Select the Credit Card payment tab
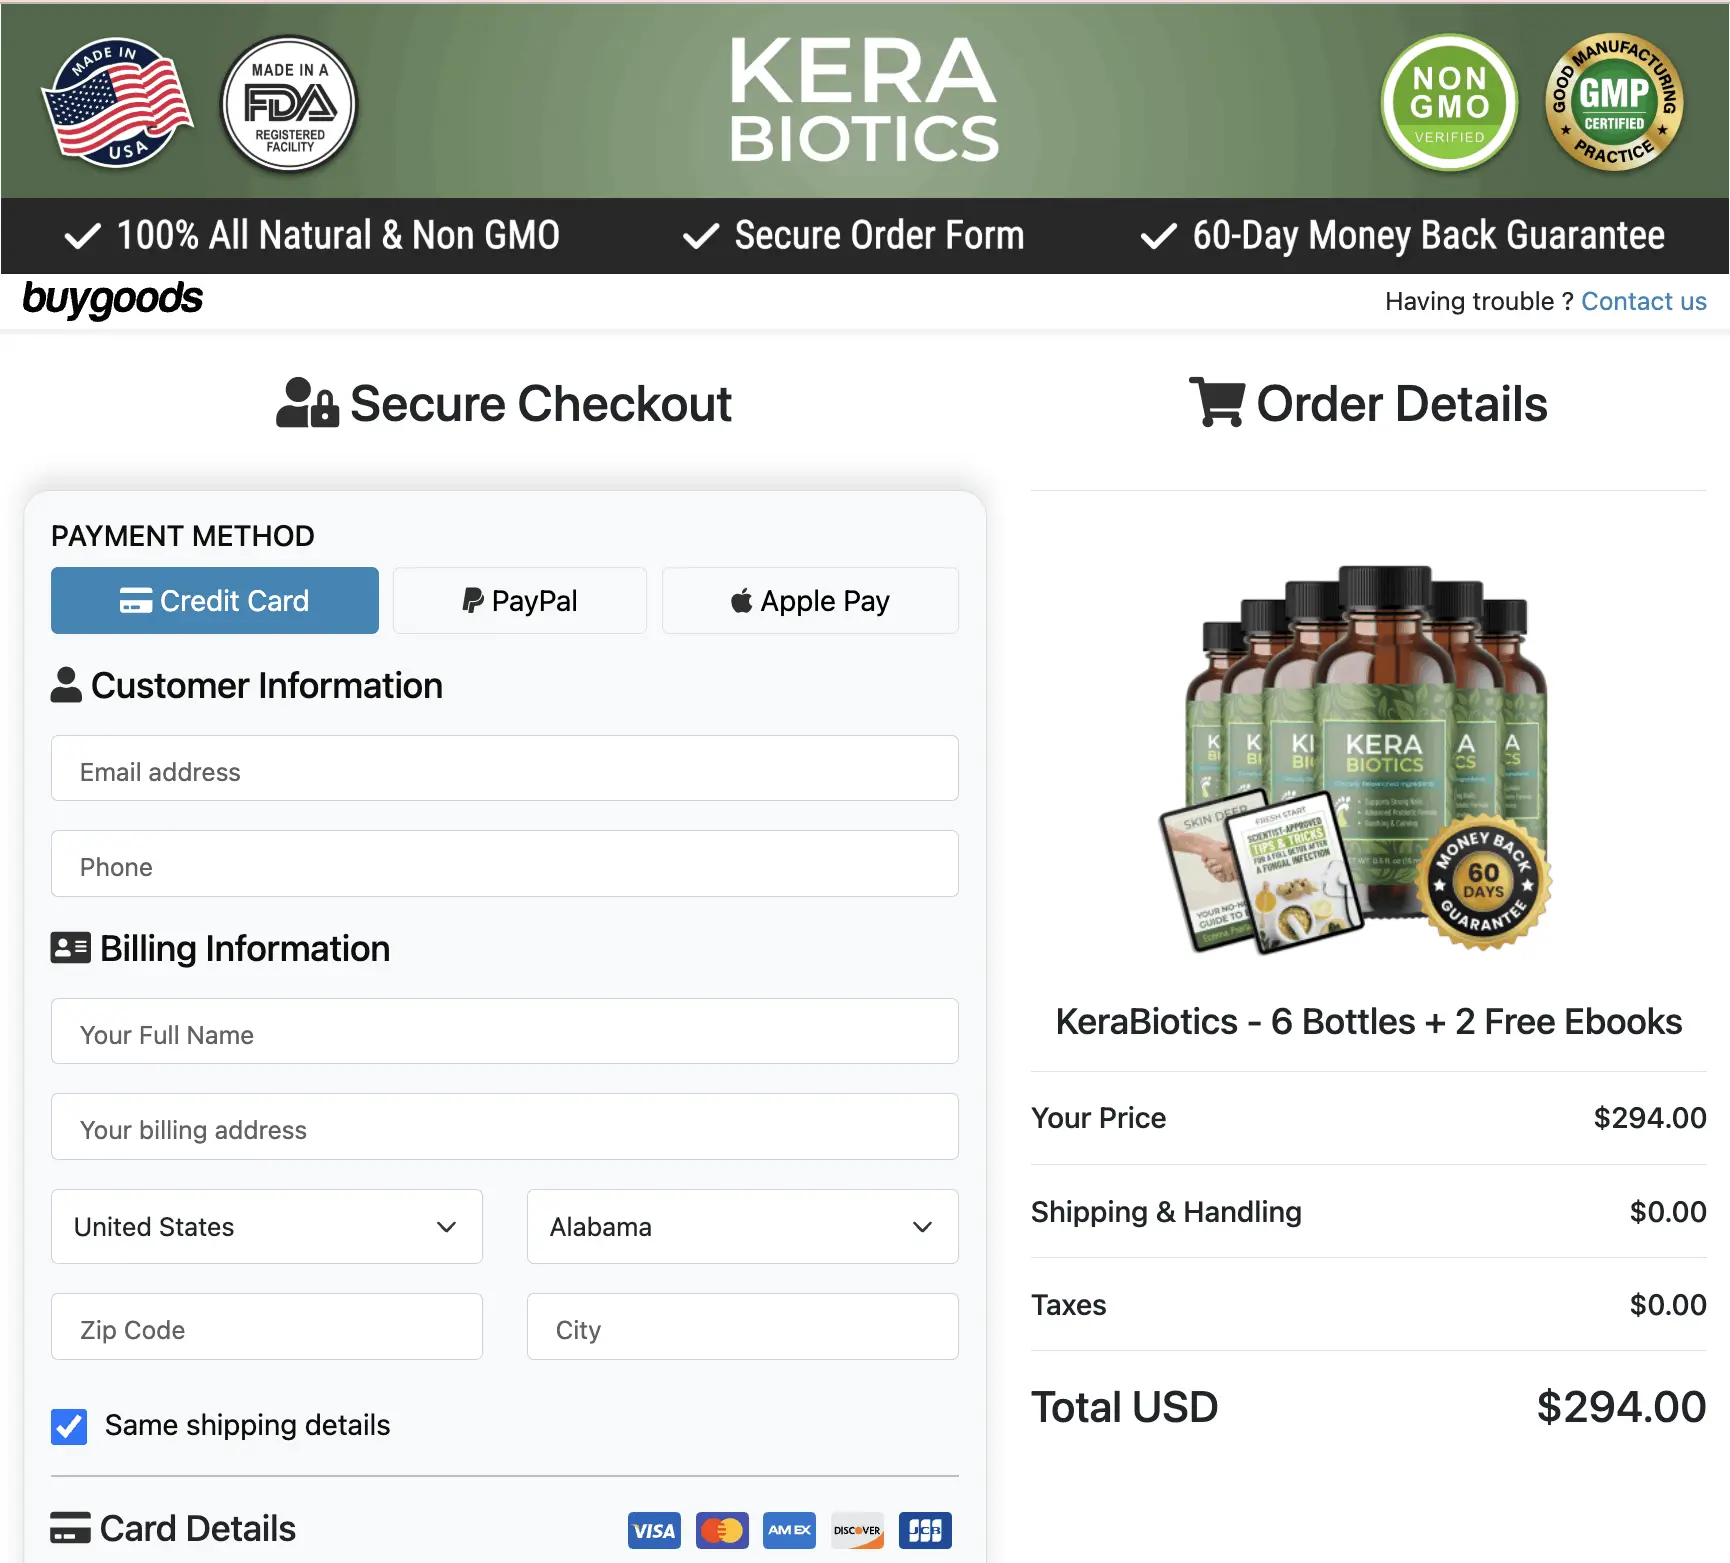Image resolution: width=1730 pixels, height=1563 pixels. pos(214,600)
